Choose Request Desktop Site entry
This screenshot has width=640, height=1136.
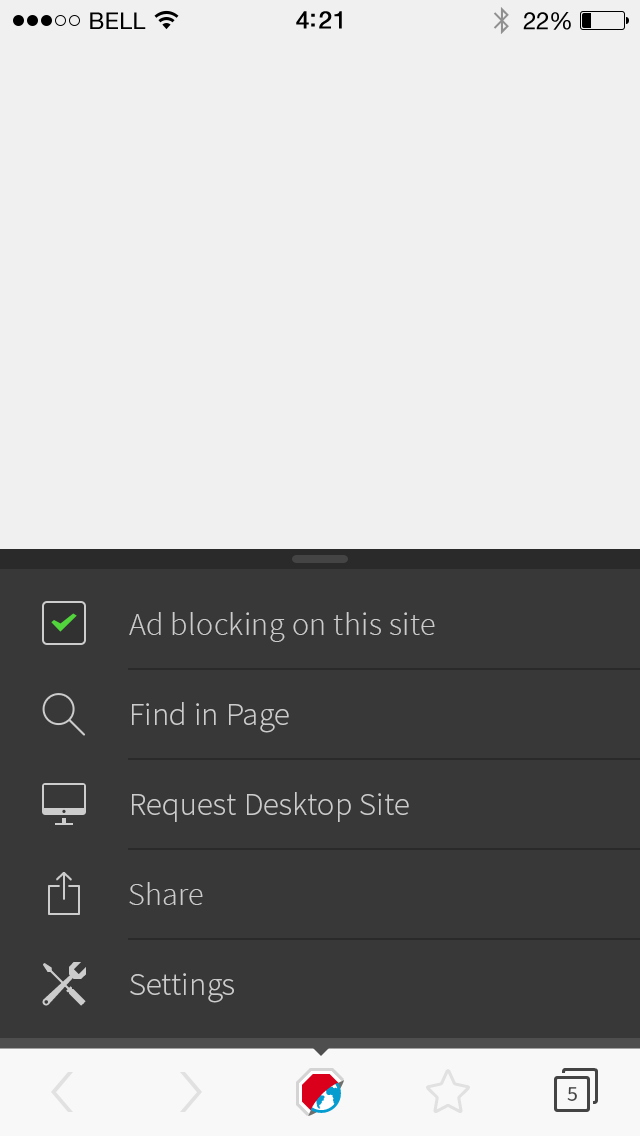[269, 805]
